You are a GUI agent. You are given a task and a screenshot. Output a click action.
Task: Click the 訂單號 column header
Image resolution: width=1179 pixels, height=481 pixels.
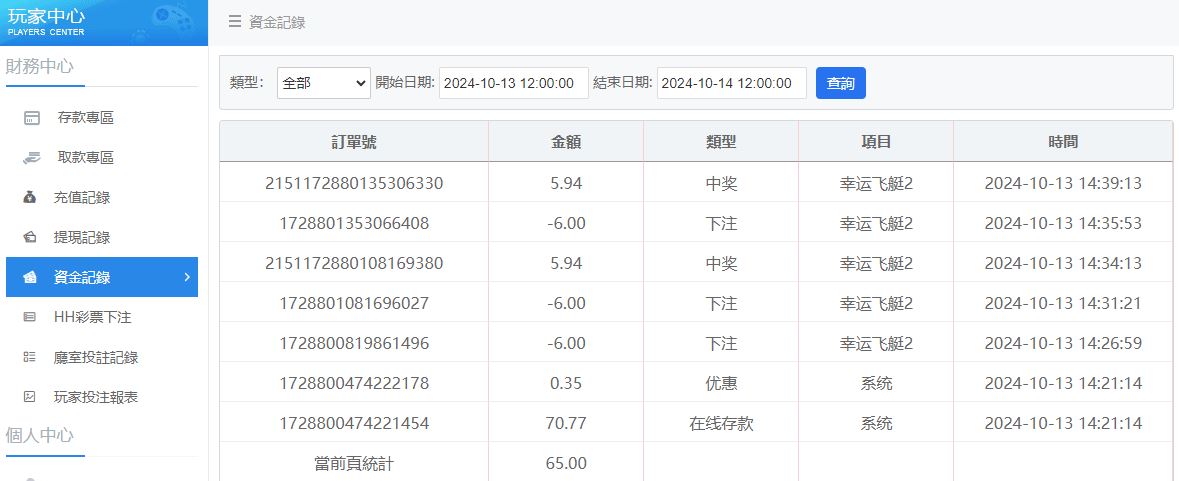point(354,142)
